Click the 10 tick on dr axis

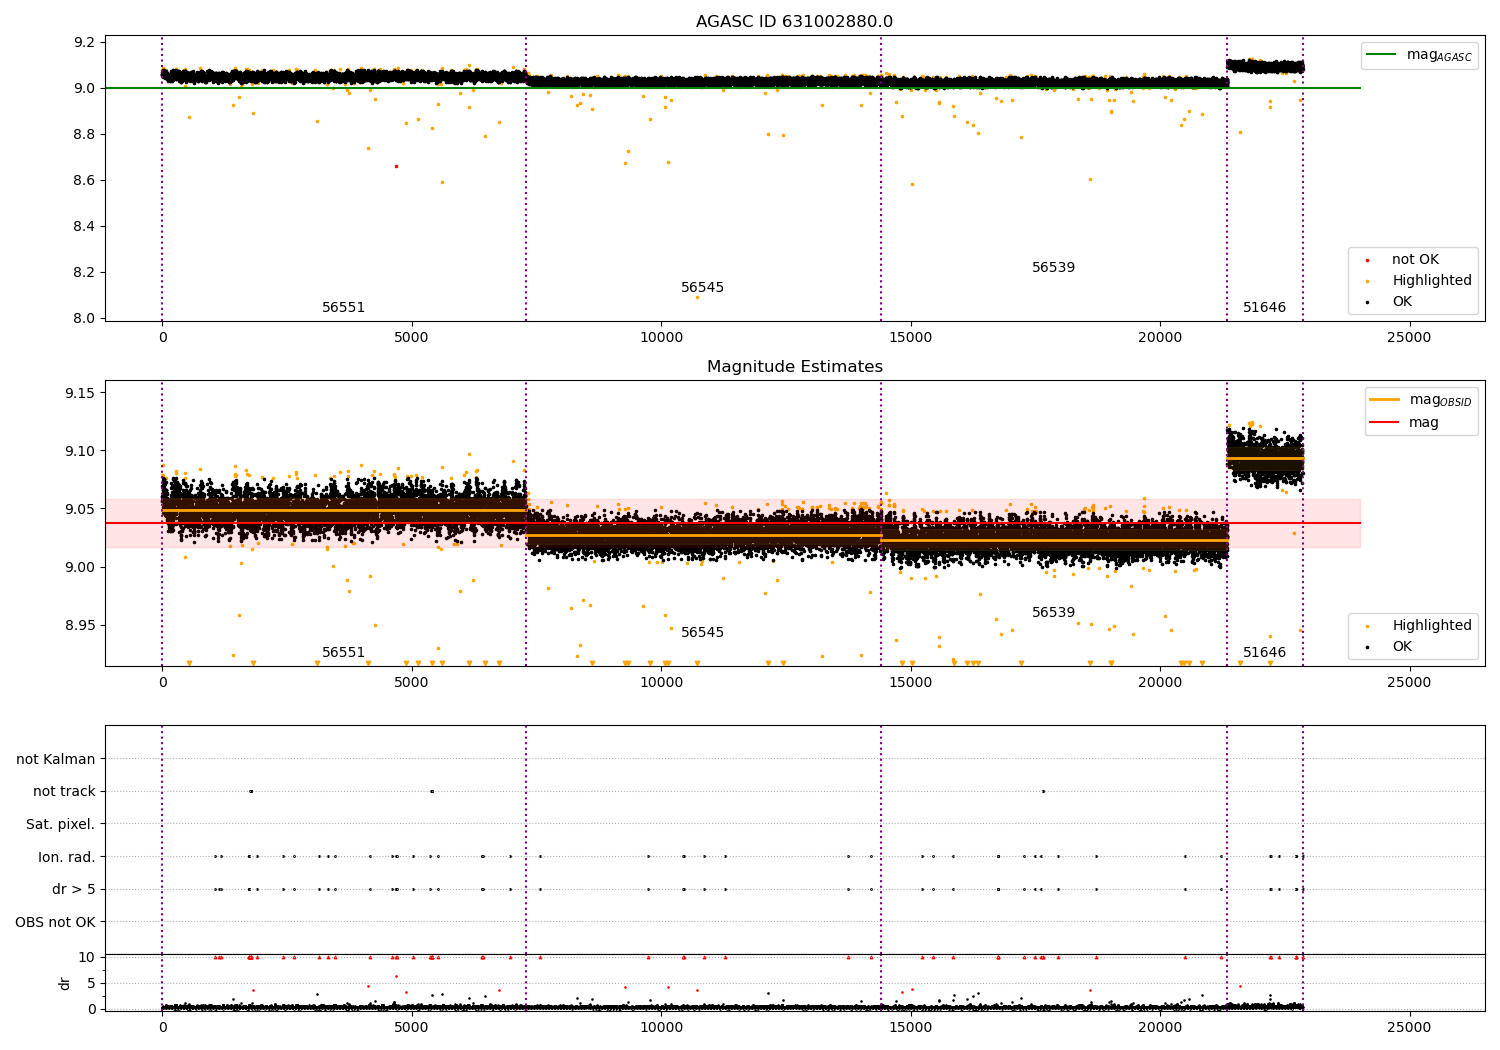[87, 957]
